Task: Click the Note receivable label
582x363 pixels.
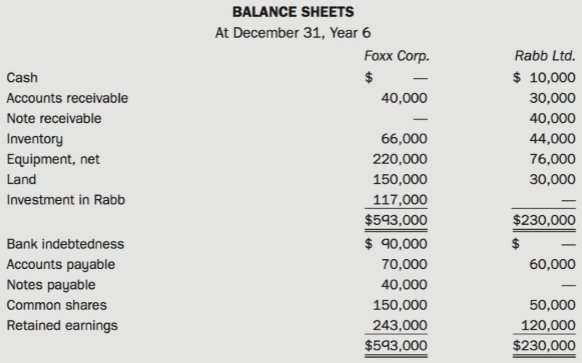Action: 54,118
